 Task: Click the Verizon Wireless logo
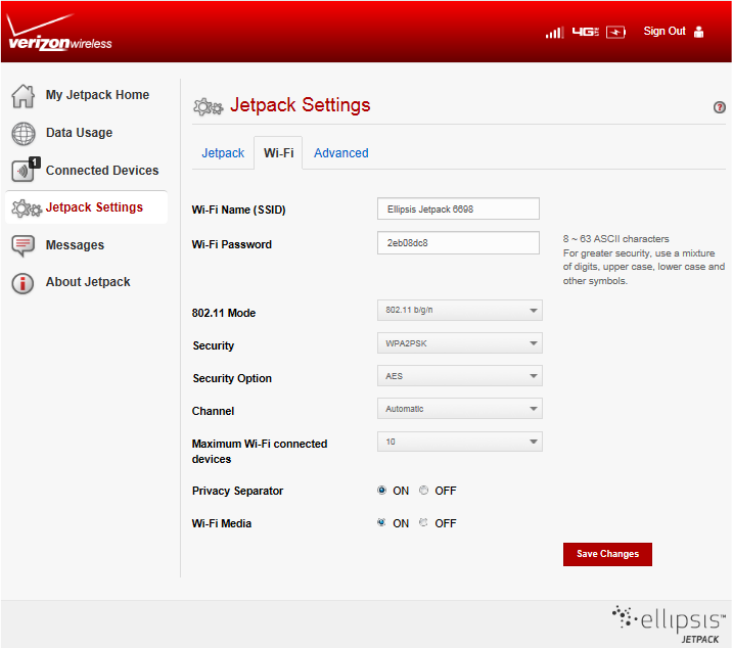click(60, 32)
